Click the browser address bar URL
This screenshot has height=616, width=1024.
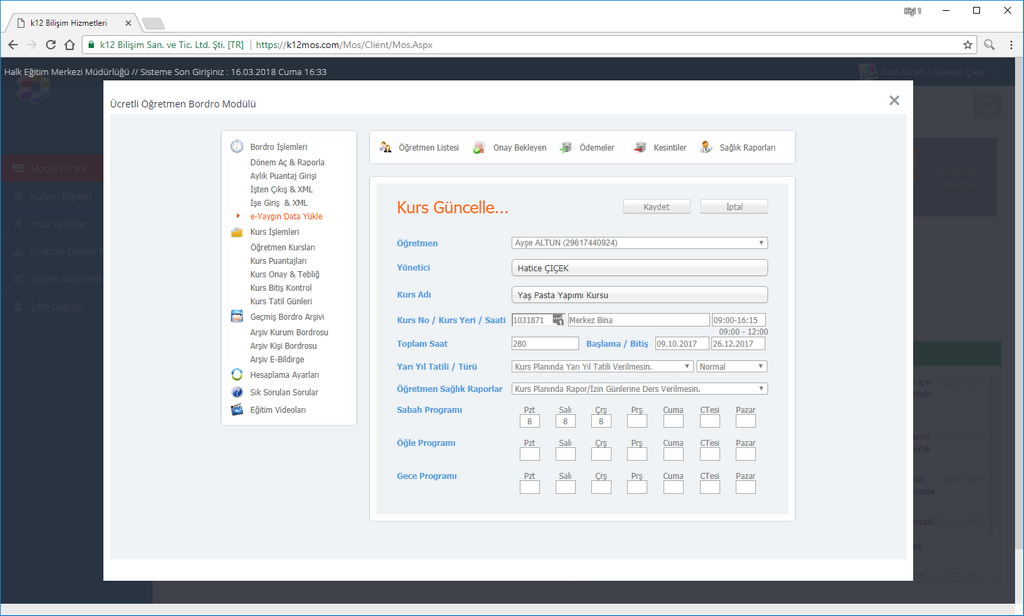coord(344,44)
